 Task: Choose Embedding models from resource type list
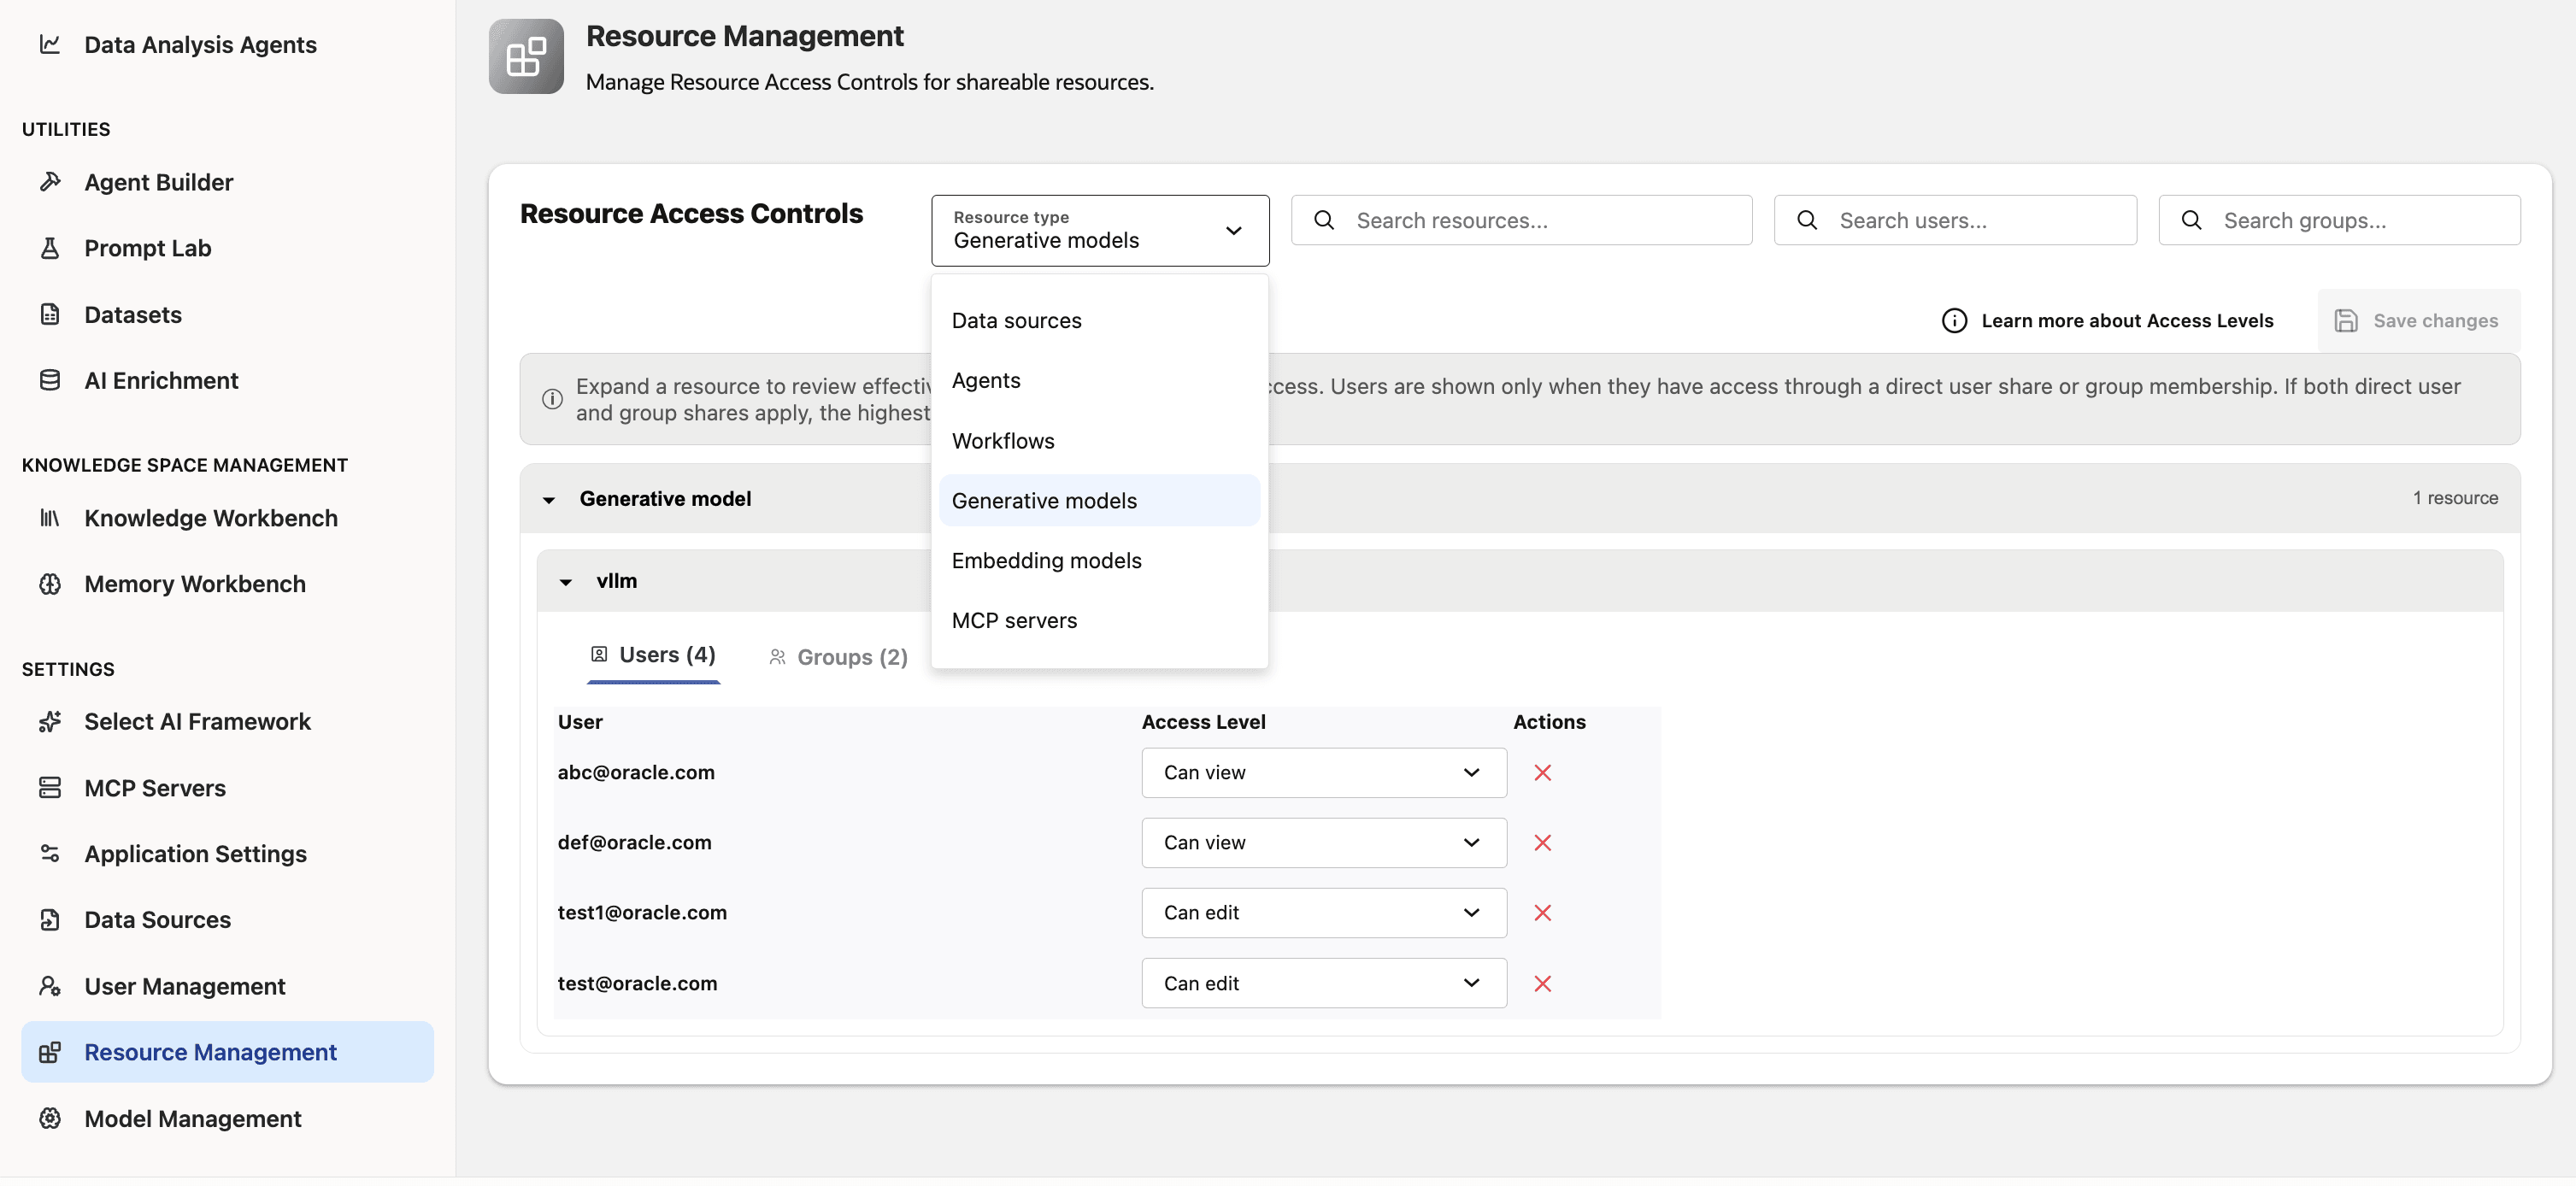1099,560
